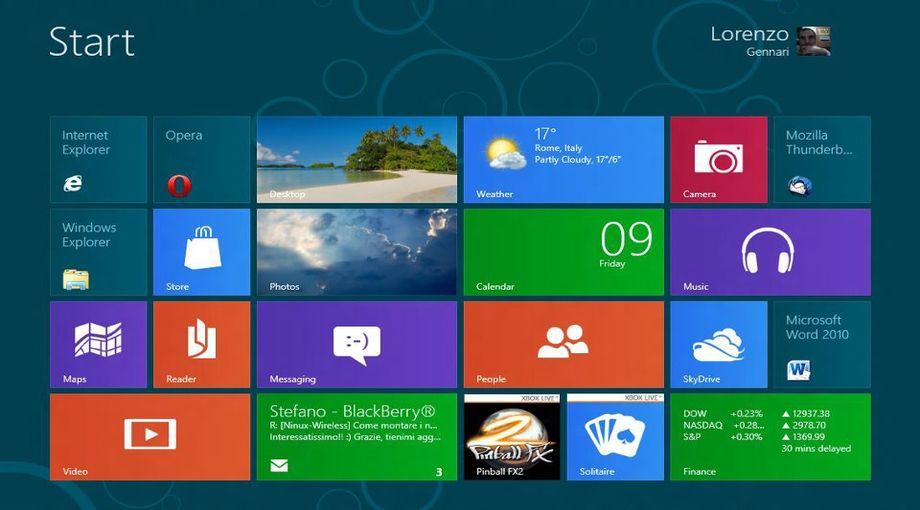920x510 pixels.
Task: Click the envelope icon in the Mail tile
Action: [x=279, y=465]
